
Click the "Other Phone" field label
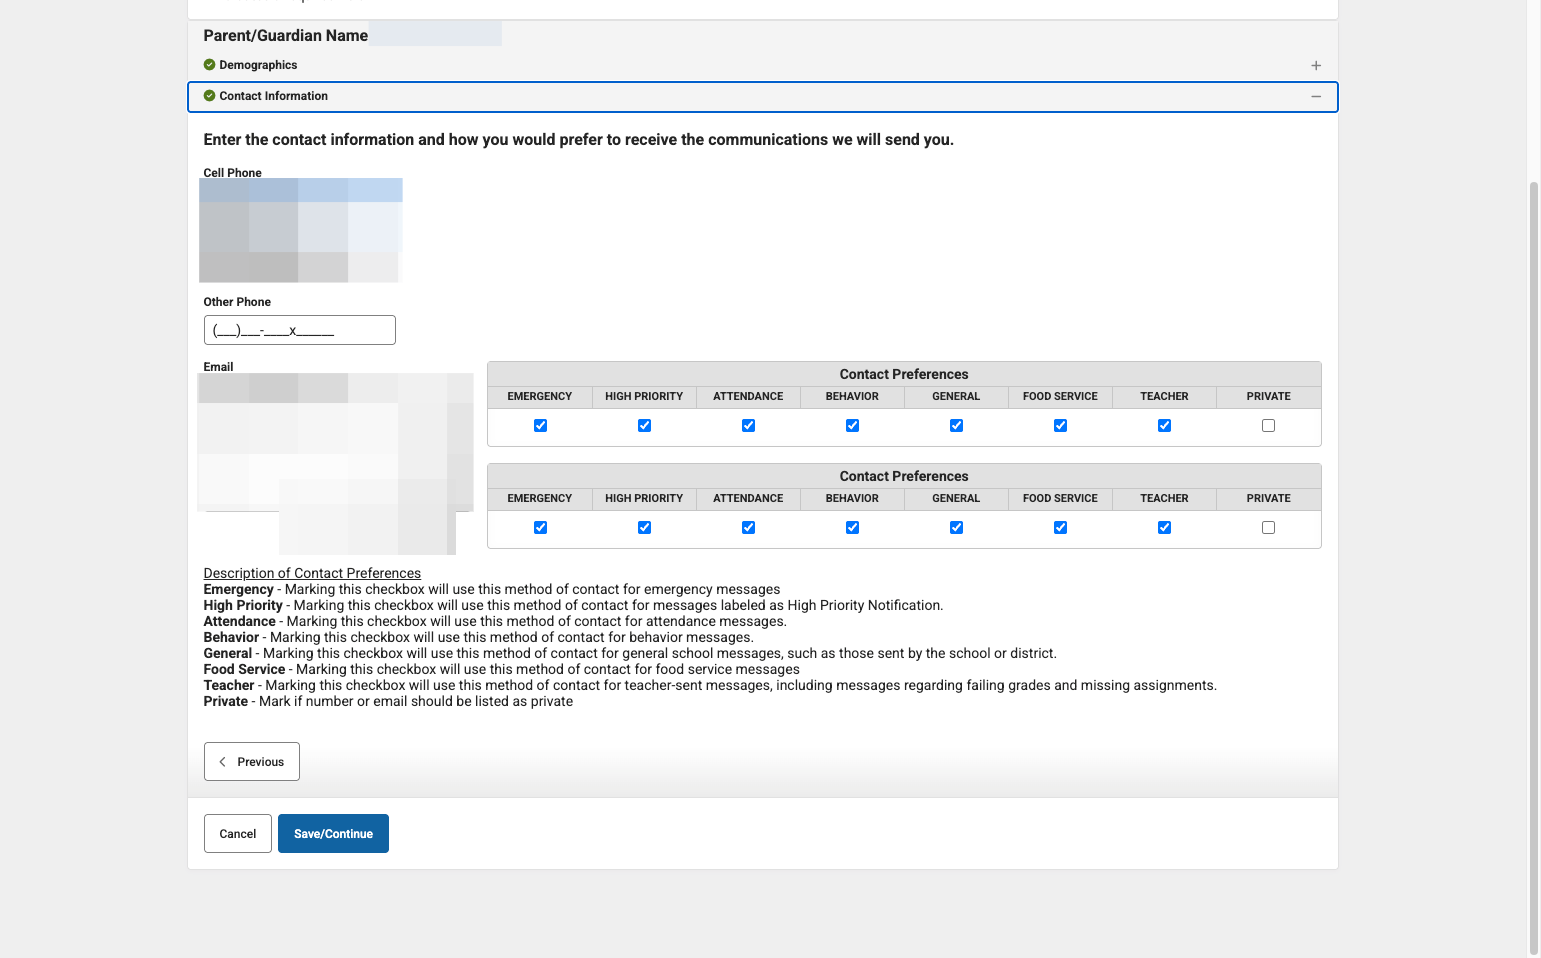pyautogui.click(x=237, y=302)
